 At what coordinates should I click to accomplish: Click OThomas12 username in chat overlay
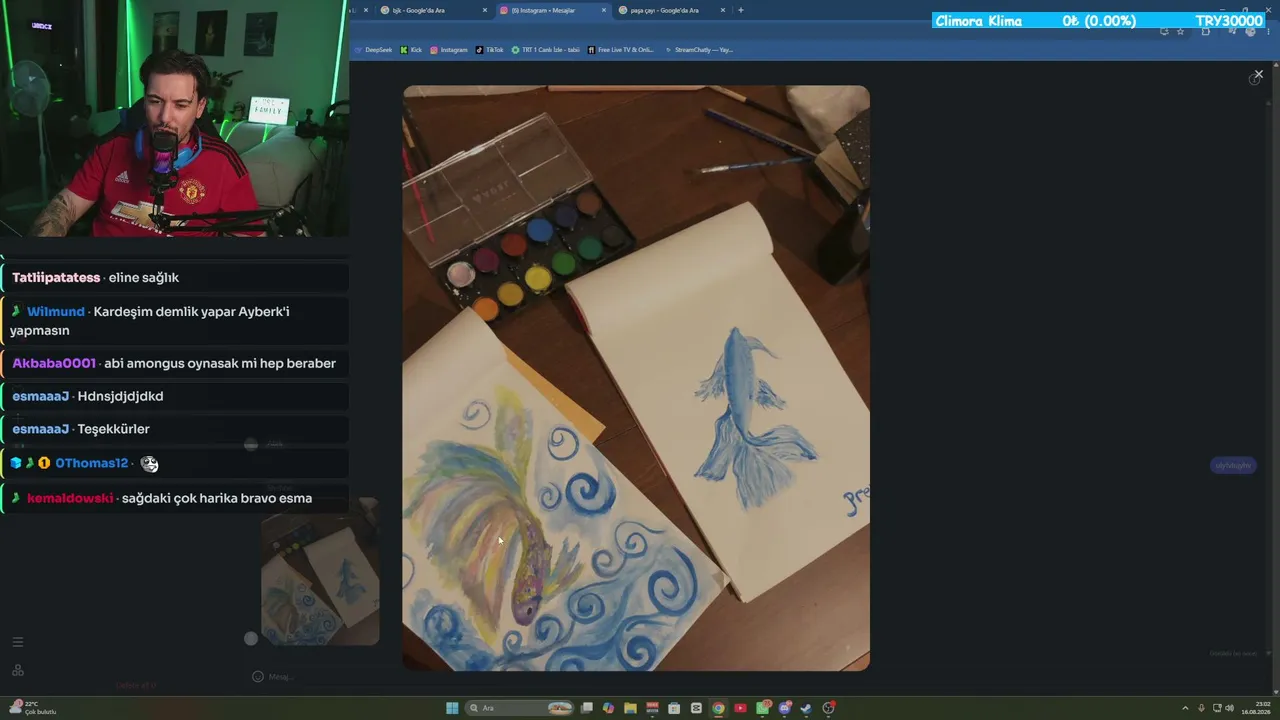pos(92,463)
